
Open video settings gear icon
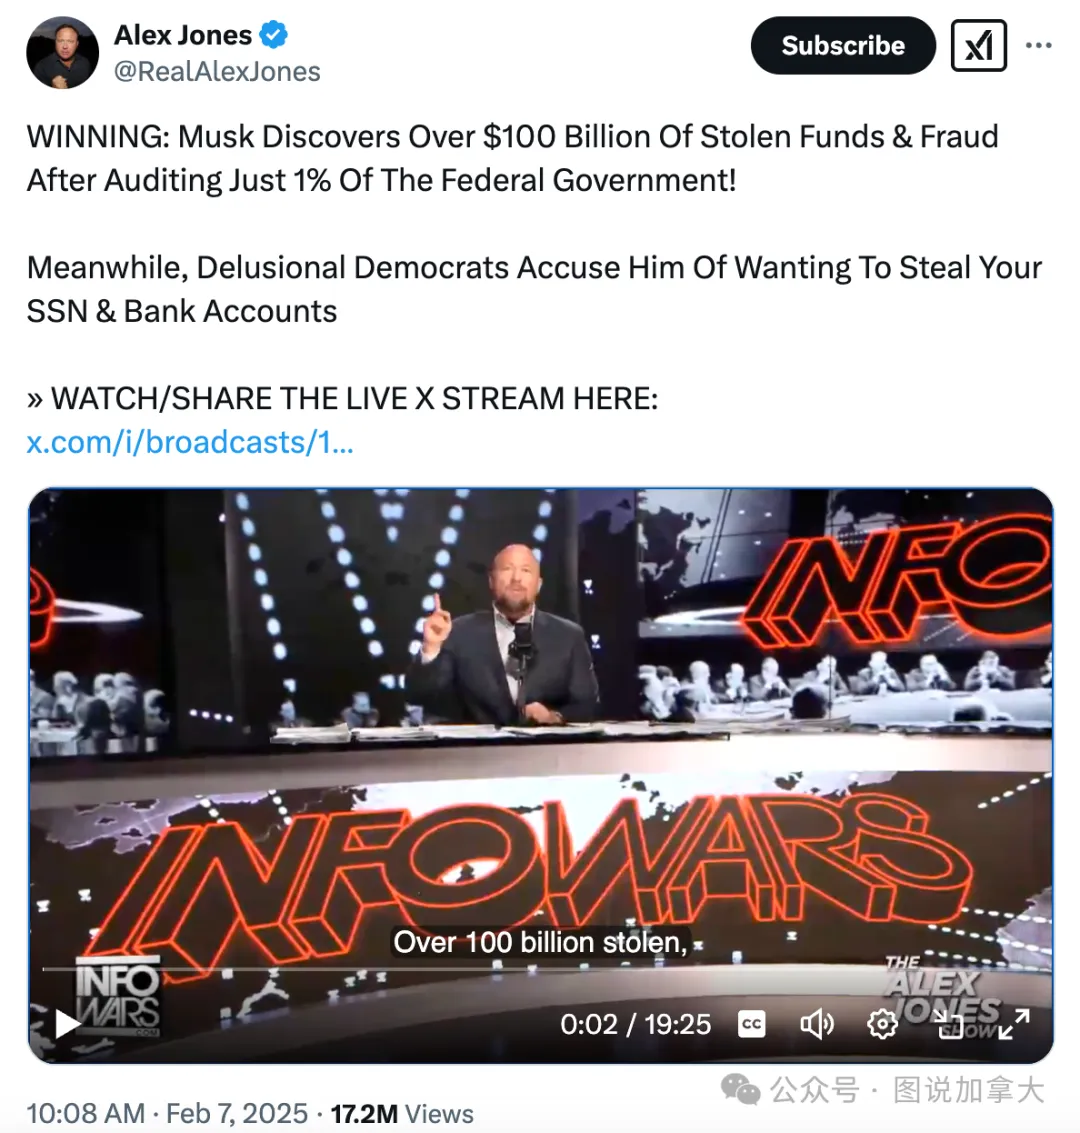tap(882, 1024)
